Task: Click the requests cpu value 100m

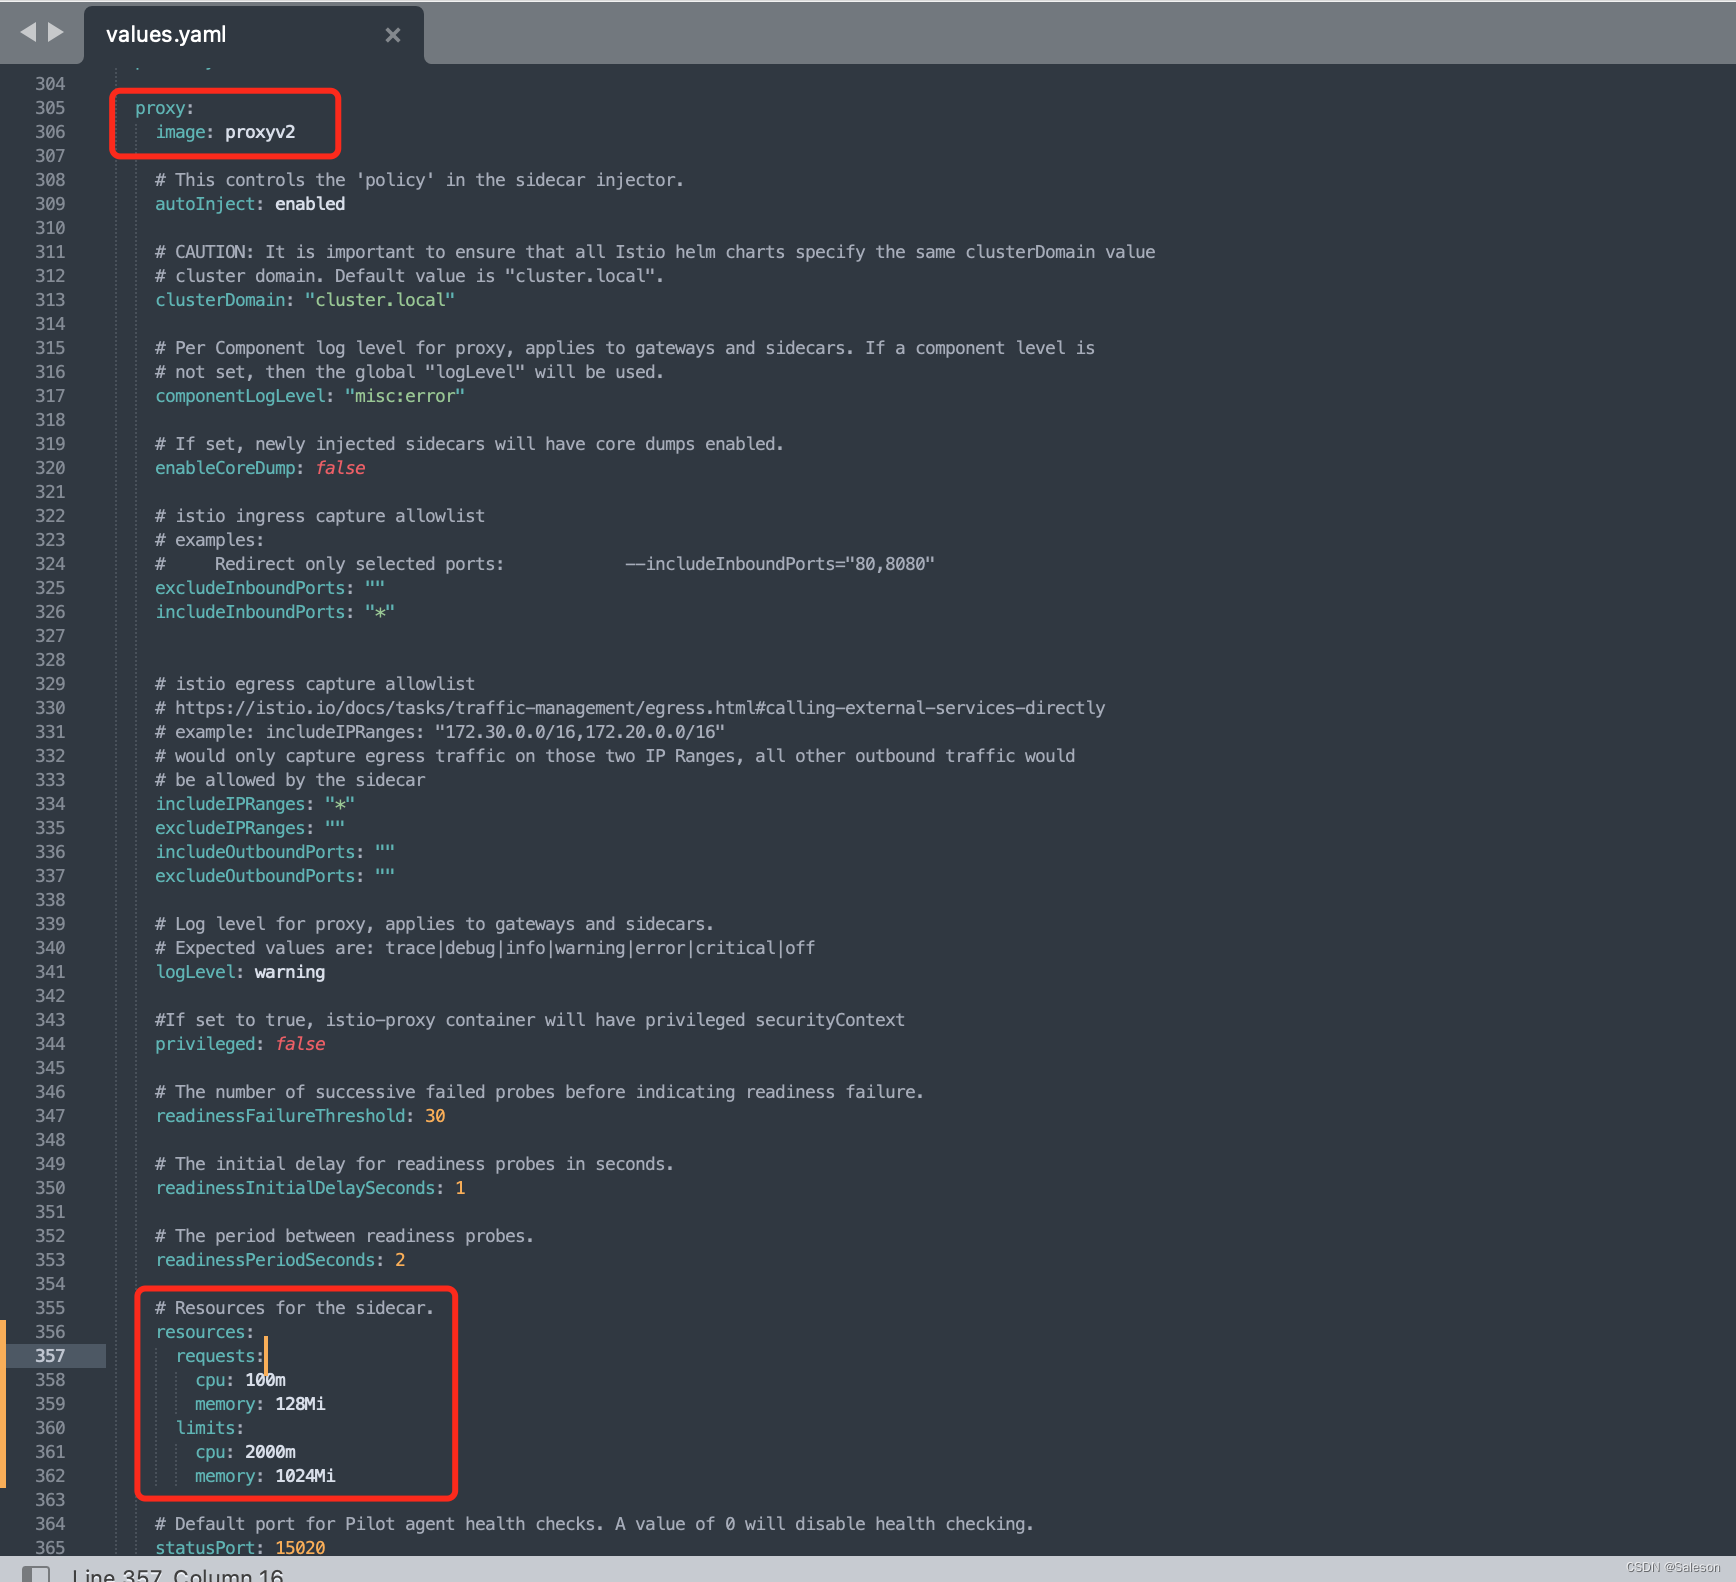Action: point(265,1380)
